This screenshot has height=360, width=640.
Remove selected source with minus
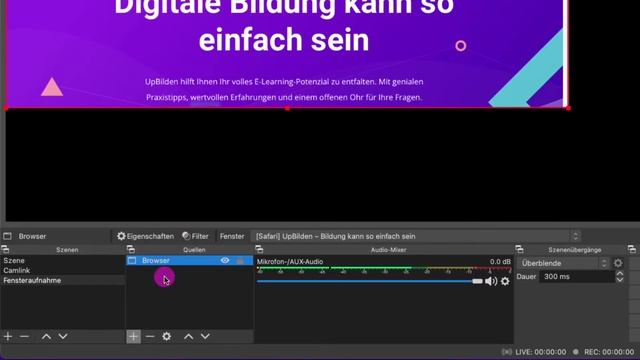150,336
